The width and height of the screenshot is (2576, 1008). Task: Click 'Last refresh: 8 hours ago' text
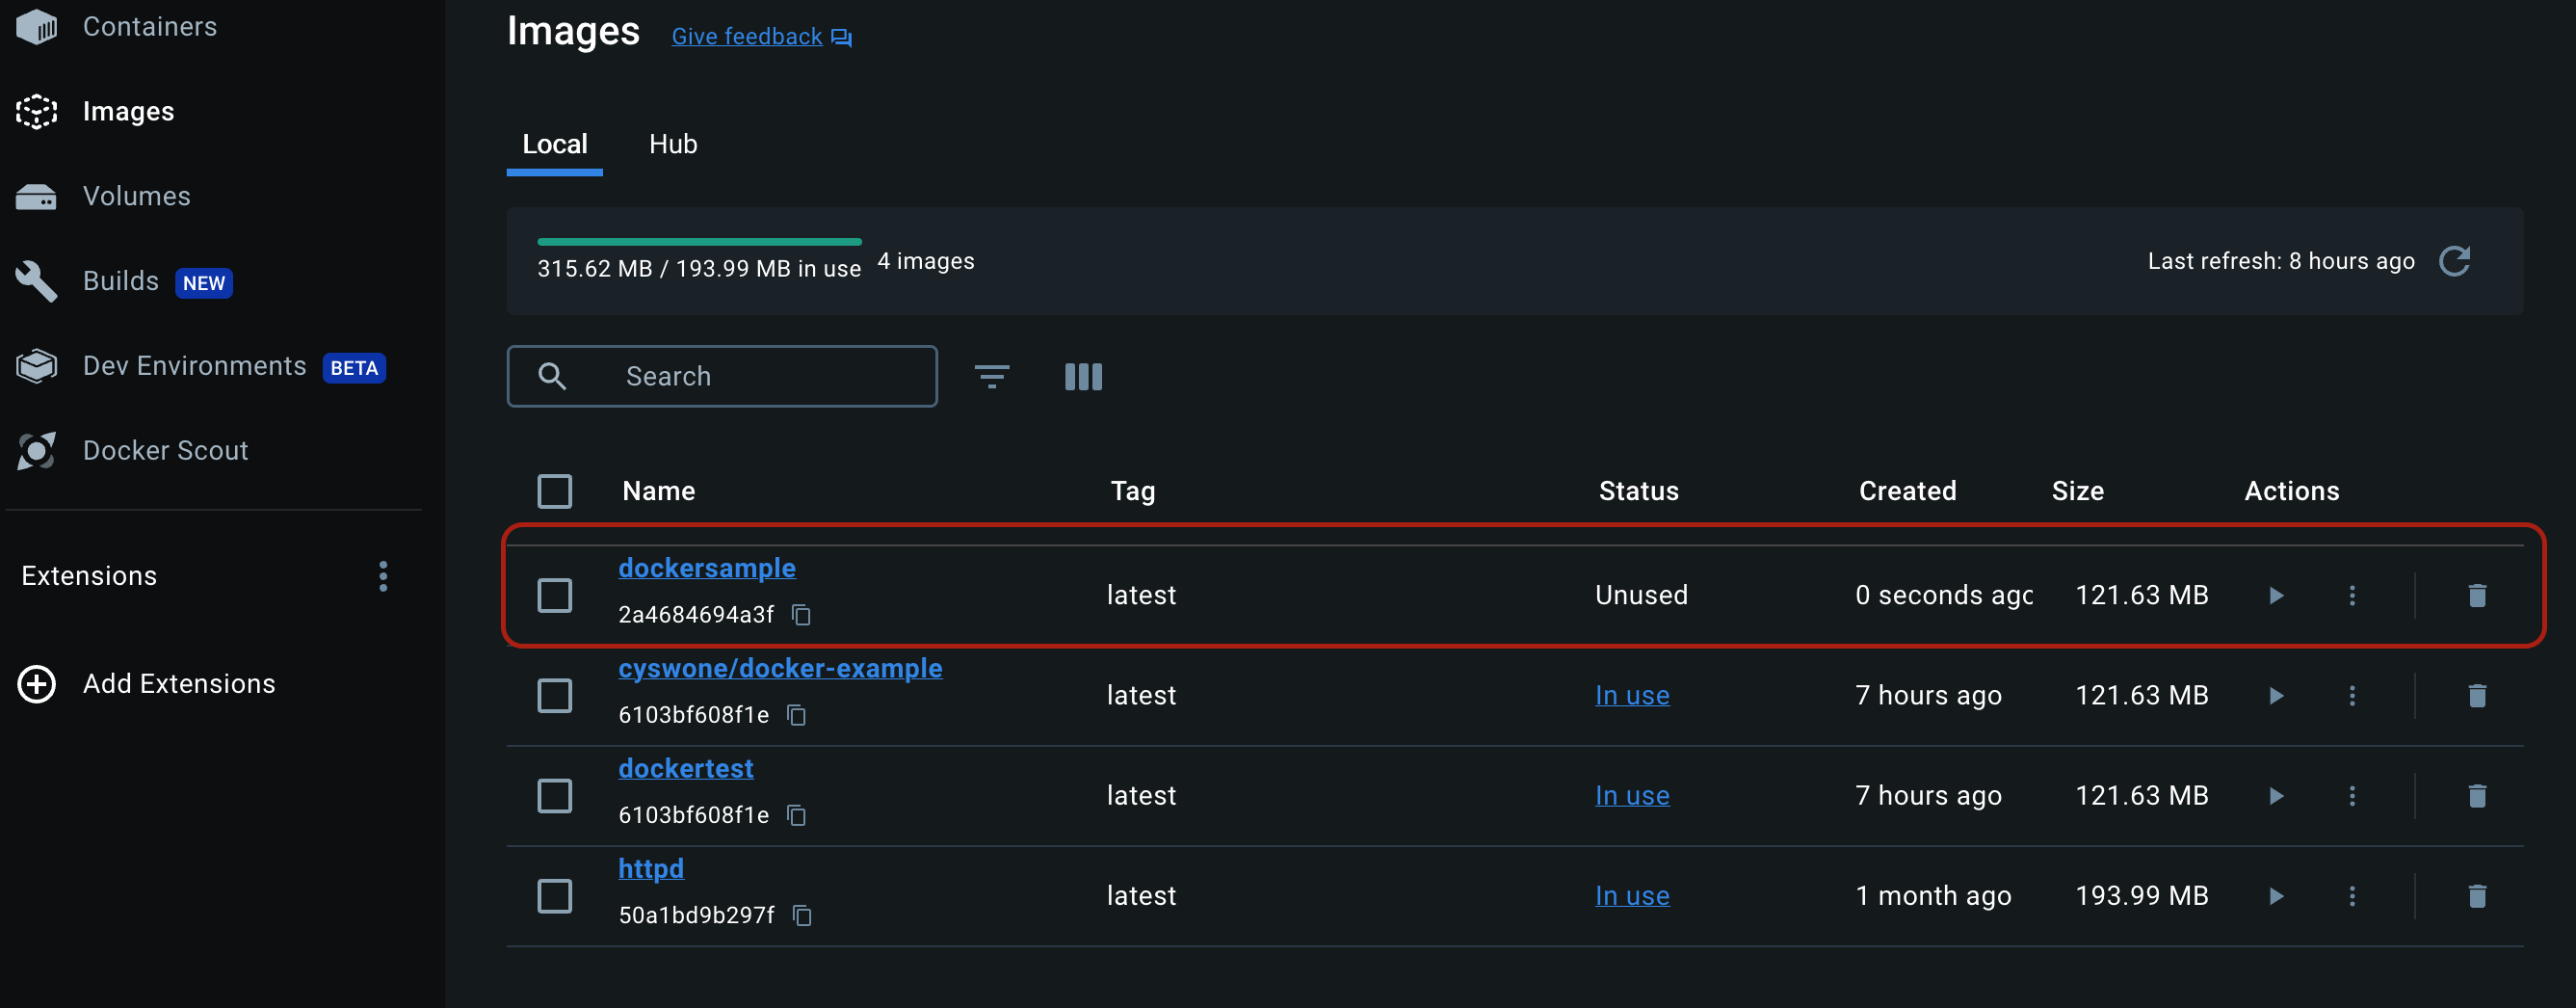[2281, 261]
